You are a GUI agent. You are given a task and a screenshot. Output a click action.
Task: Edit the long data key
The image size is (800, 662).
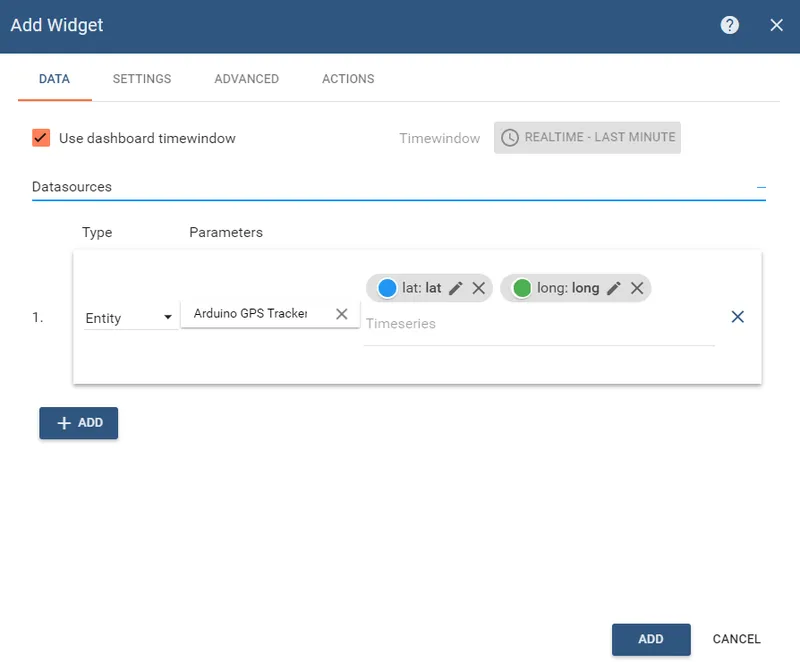[x=614, y=288]
